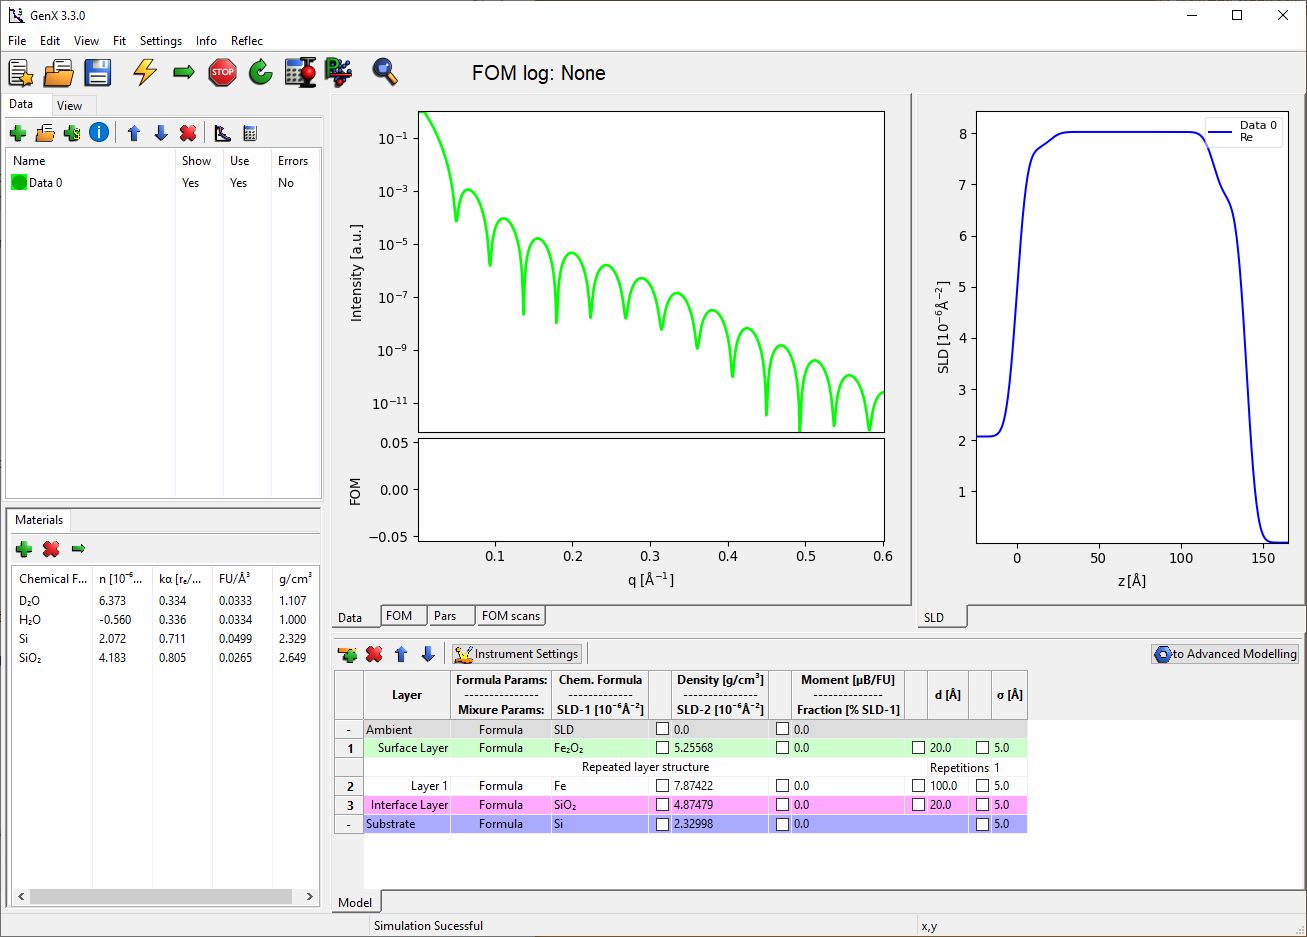This screenshot has width=1307, height=937.
Task: Add new material with green plus icon
Action: [x=24, y=549]
